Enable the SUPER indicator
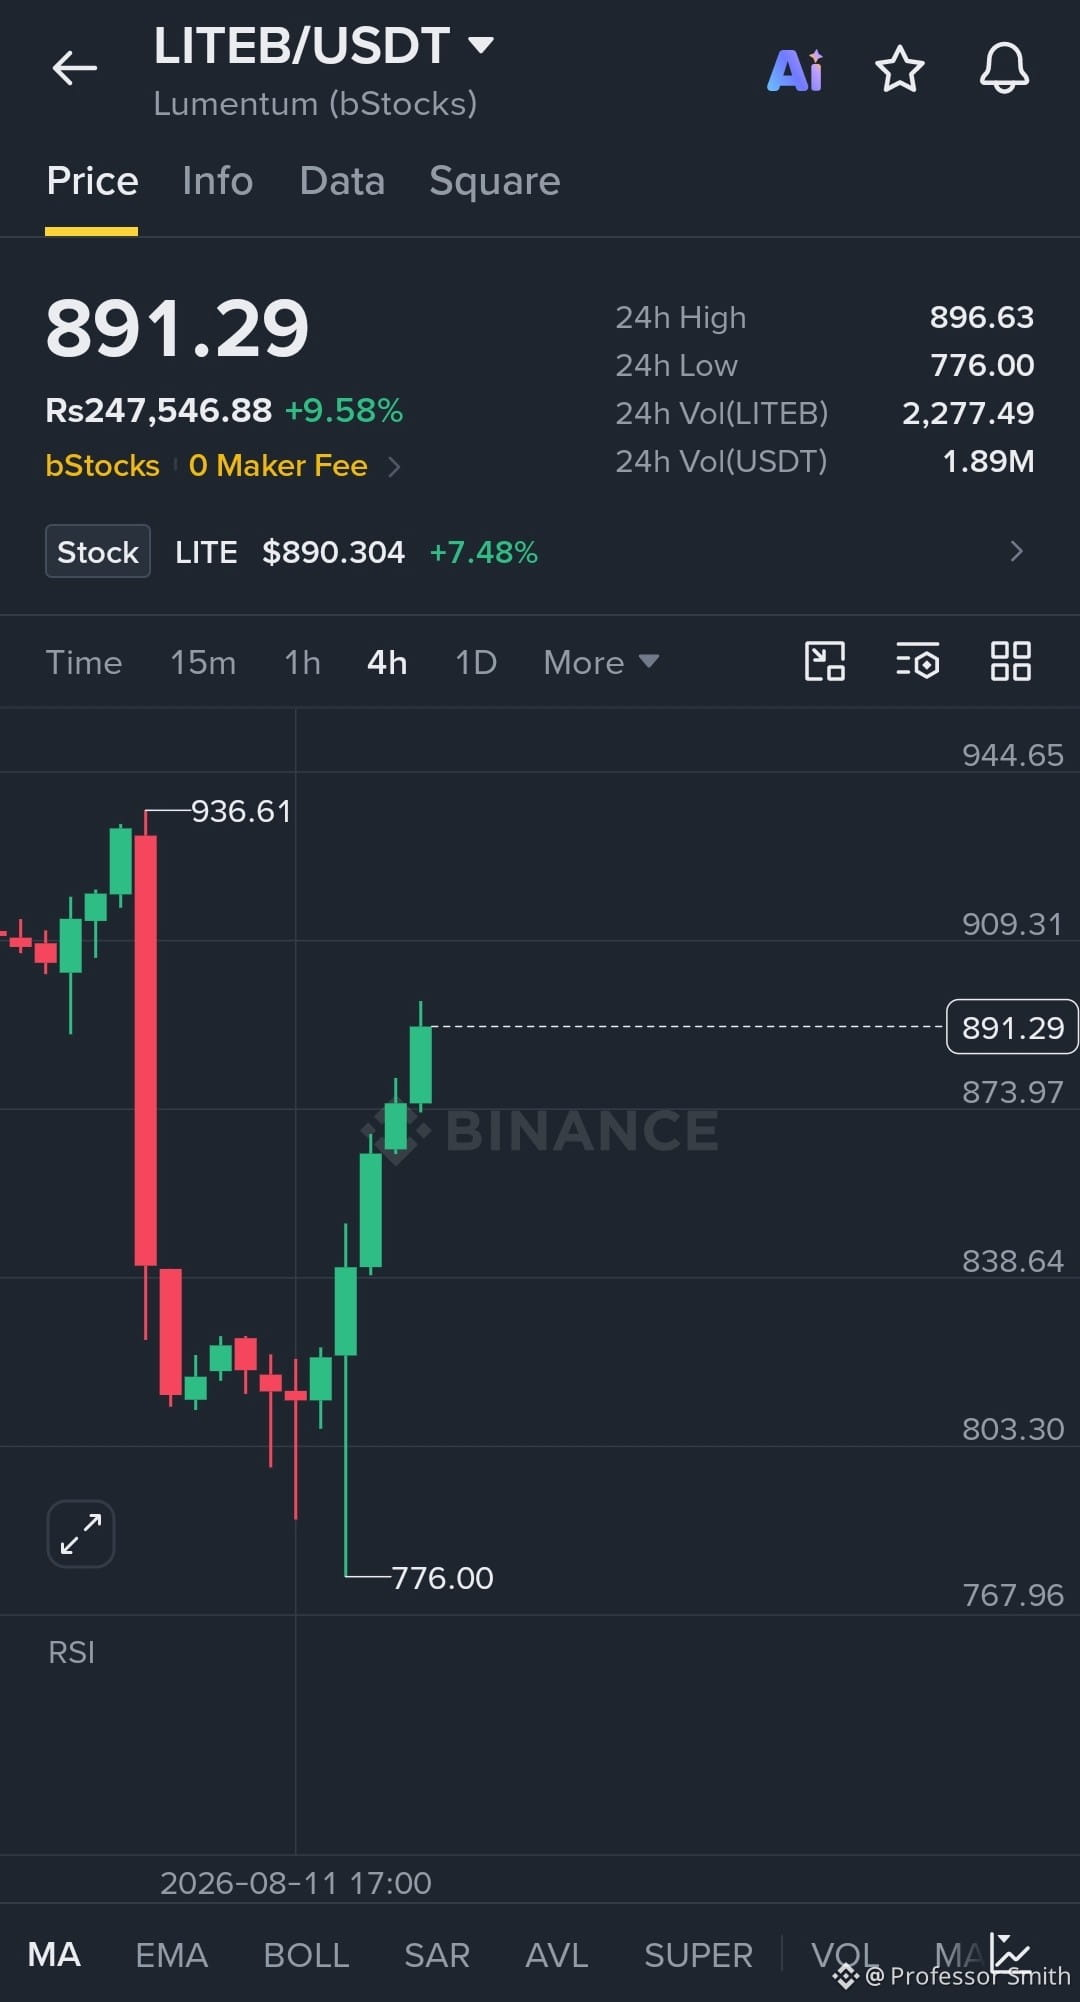The height and width of the screenshot is (2002, 1080). click(698, 1954)
